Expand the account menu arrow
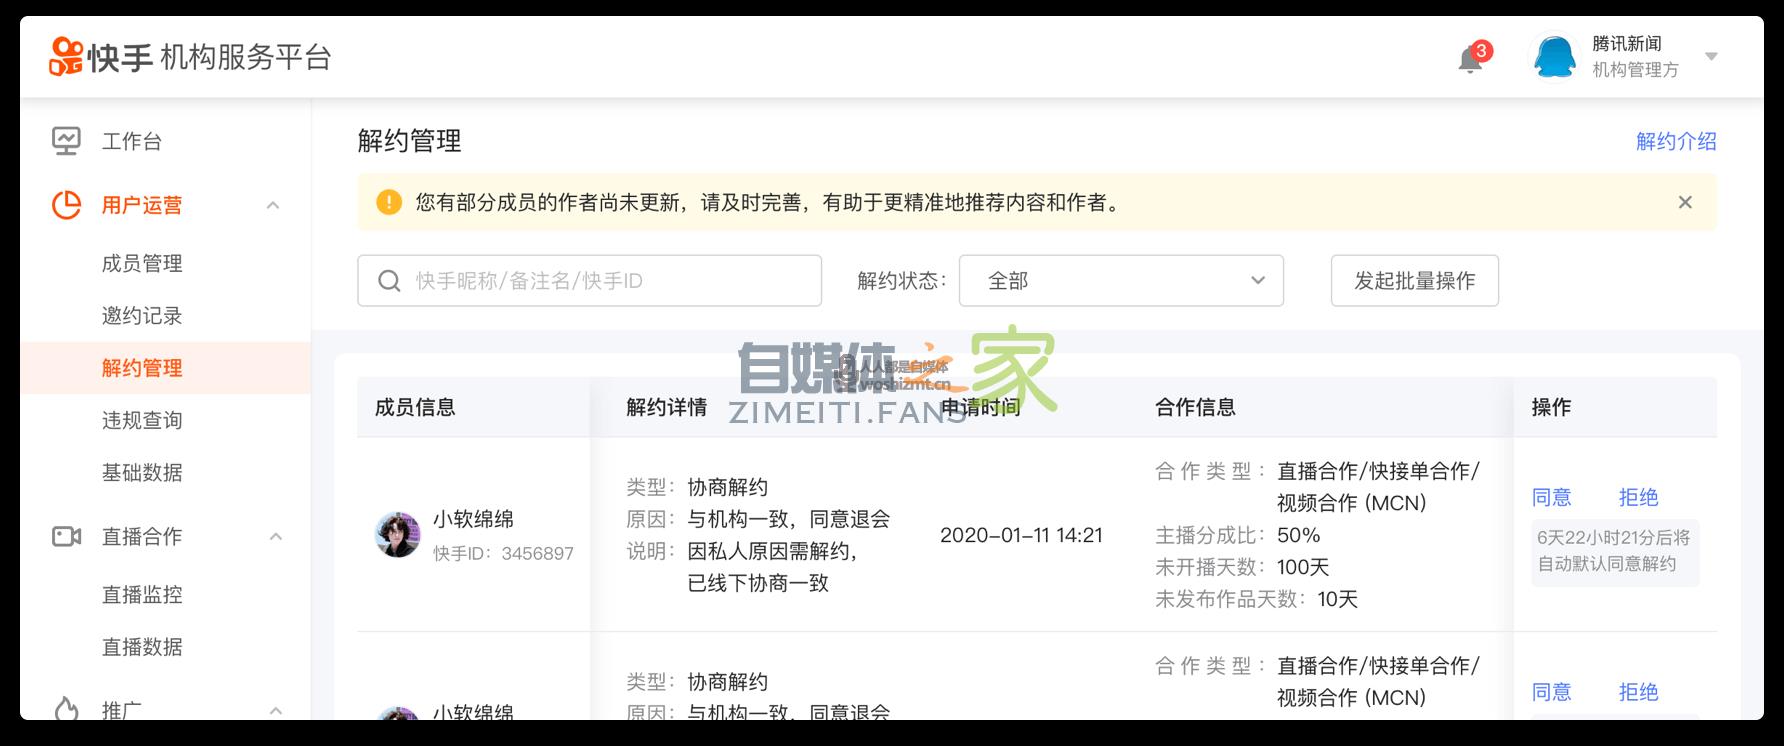1784x746 pixels. click(1711, 57)
